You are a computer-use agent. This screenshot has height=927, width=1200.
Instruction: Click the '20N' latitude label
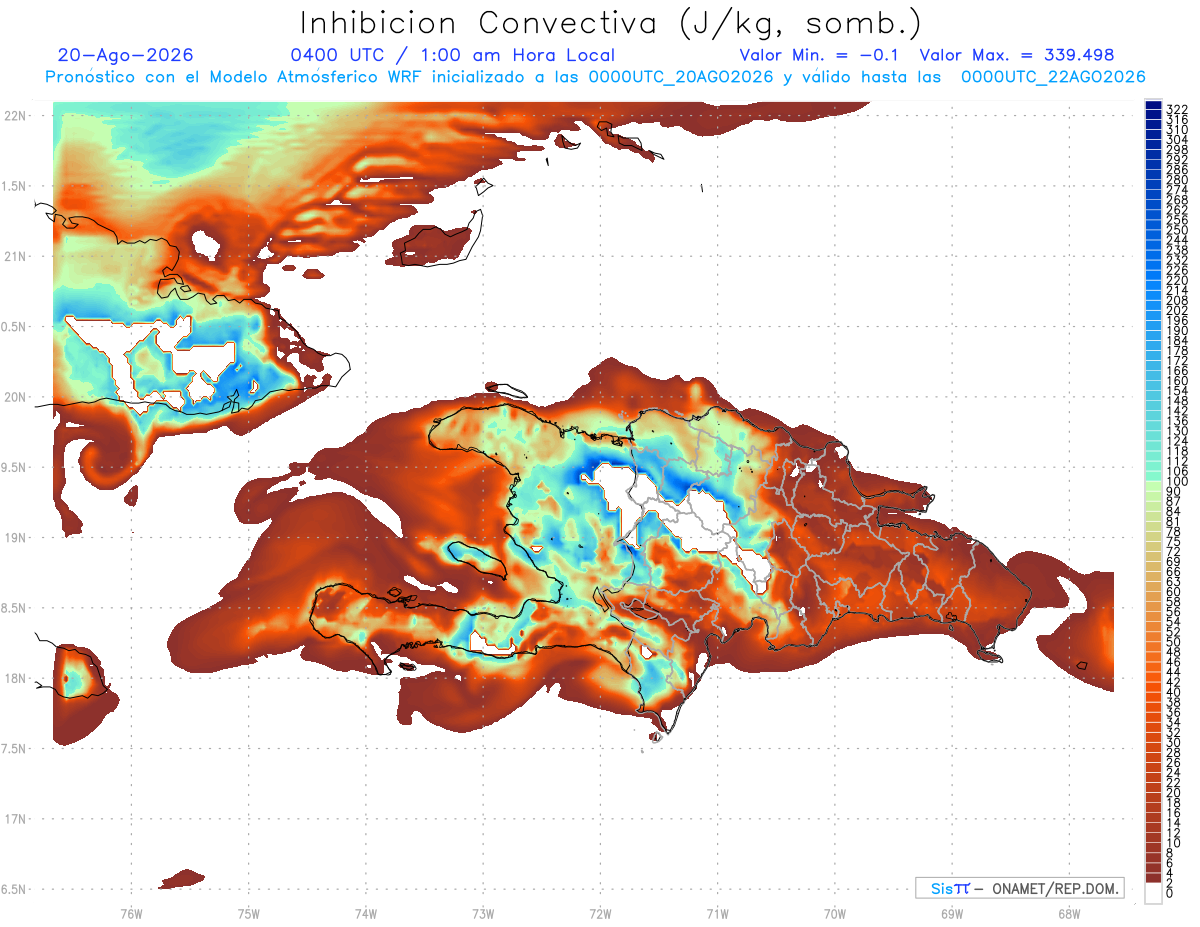[15, 397]
